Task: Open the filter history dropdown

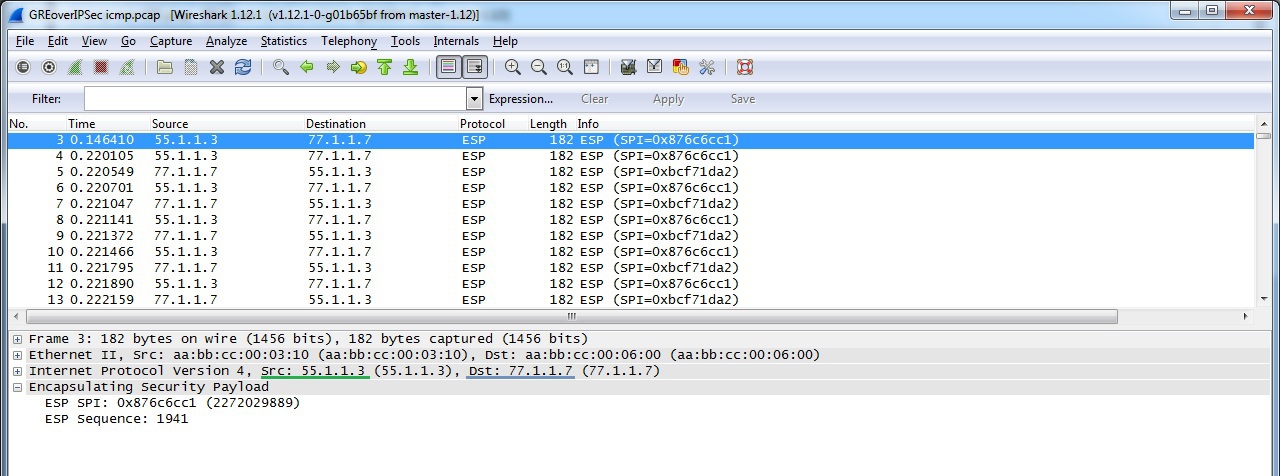Action: point(475,99)
